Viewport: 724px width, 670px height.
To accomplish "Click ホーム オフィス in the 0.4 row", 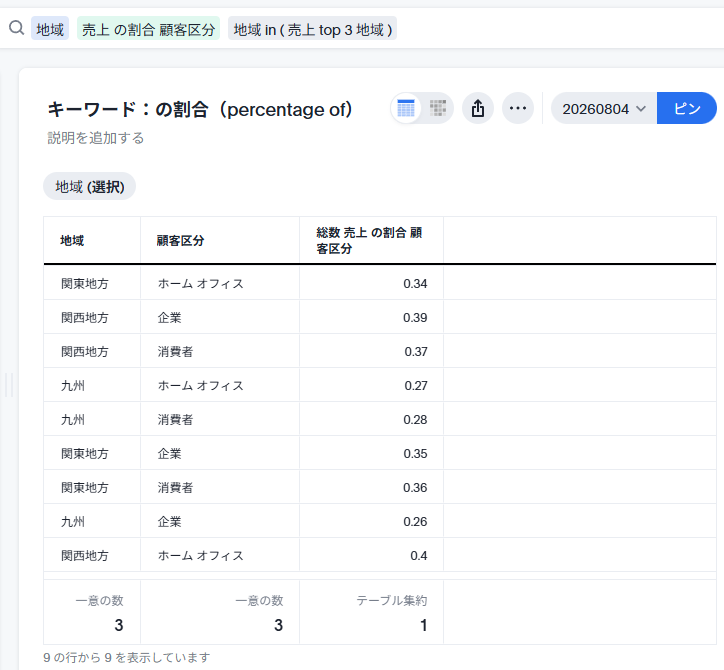I will click(x=200, y=556).
